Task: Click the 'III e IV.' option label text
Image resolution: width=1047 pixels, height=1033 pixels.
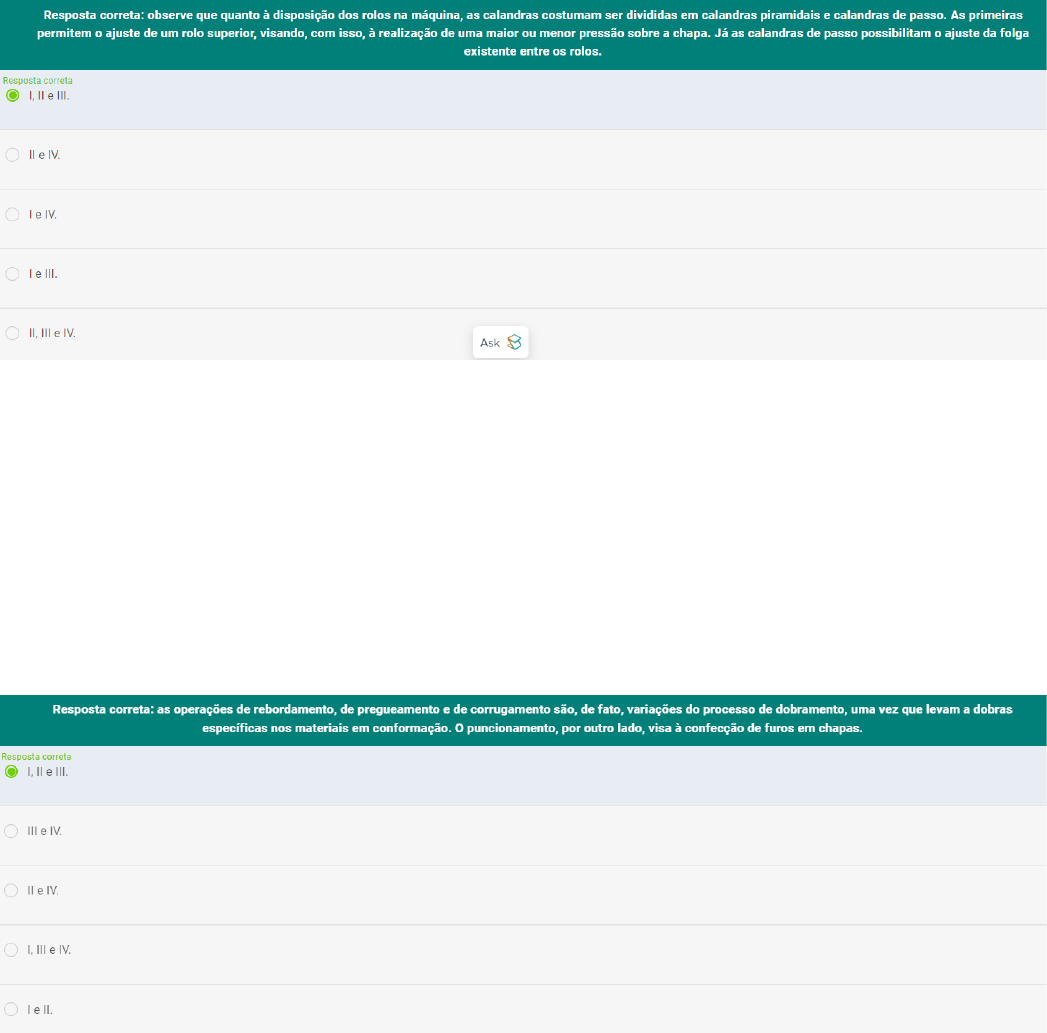Action: (45, 831)
